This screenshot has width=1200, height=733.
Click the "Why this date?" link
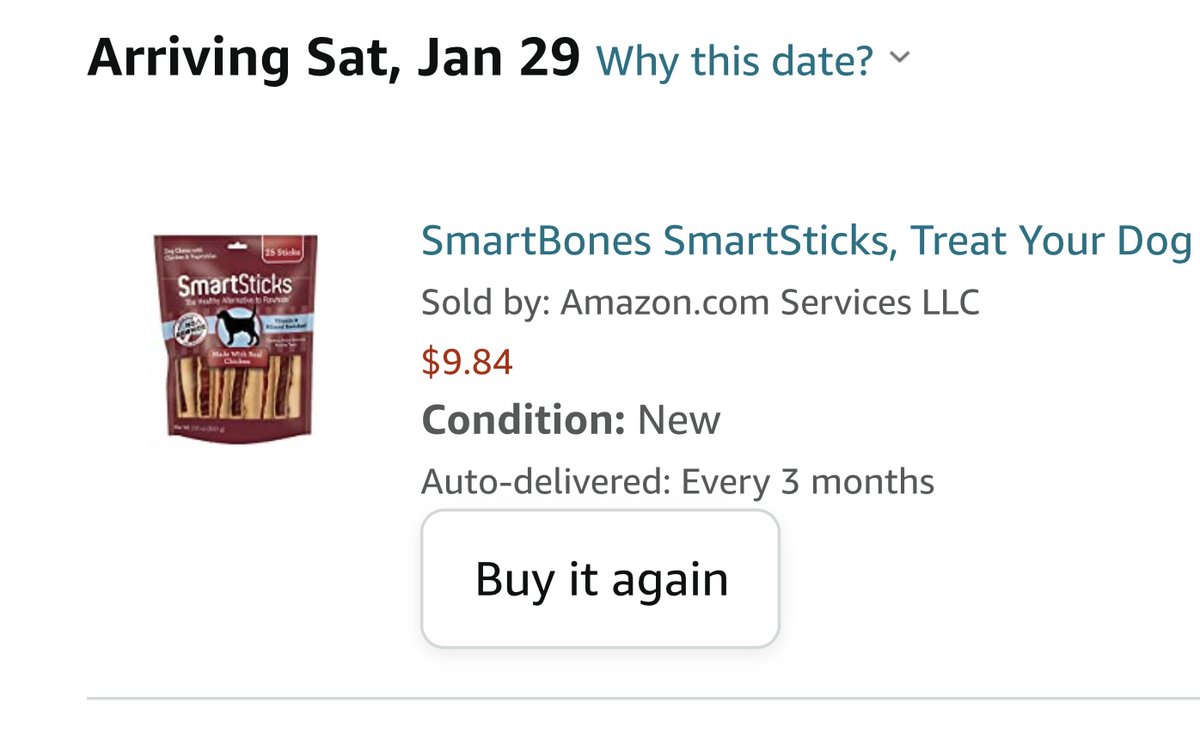coord(734,61)
